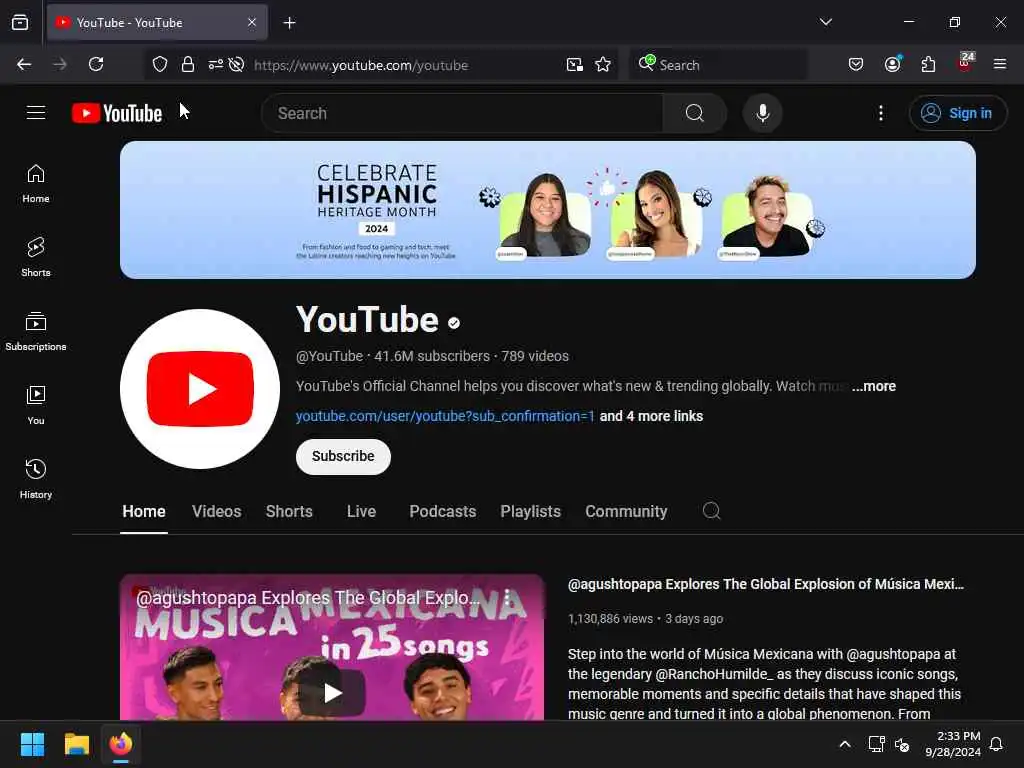Switch to the Live tab

(x=361, y=511)
